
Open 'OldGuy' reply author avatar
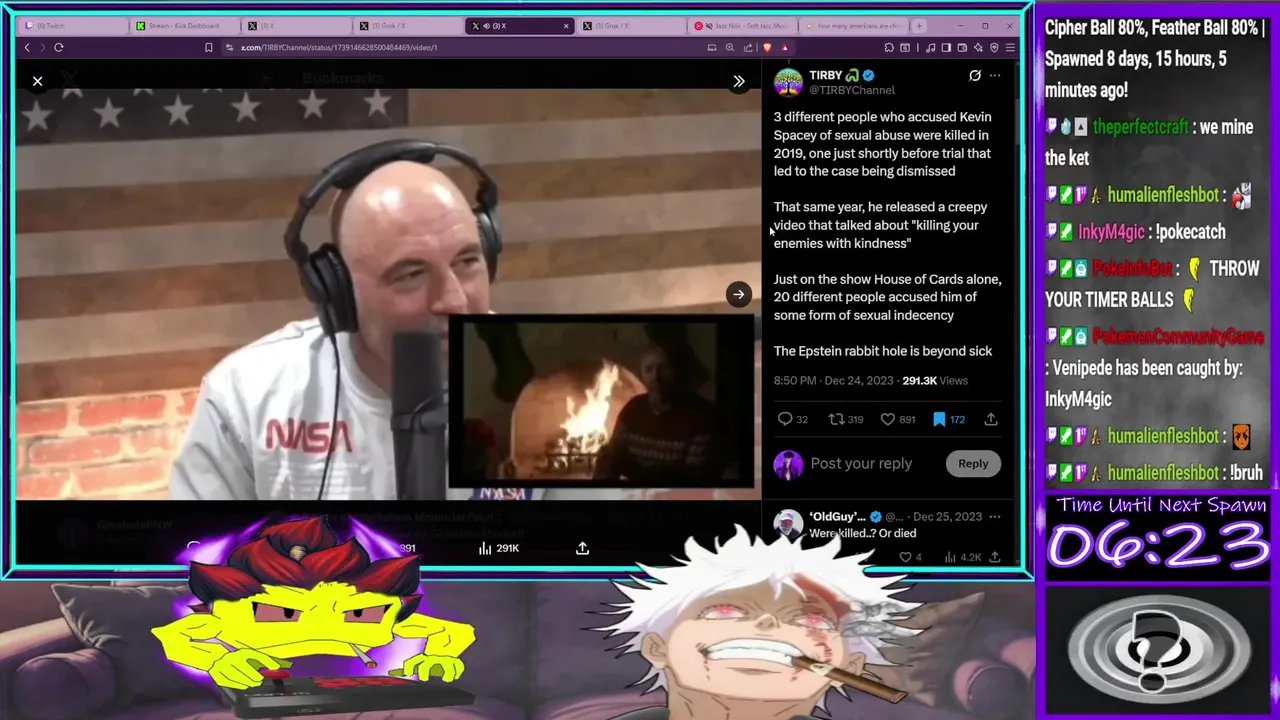788,525
